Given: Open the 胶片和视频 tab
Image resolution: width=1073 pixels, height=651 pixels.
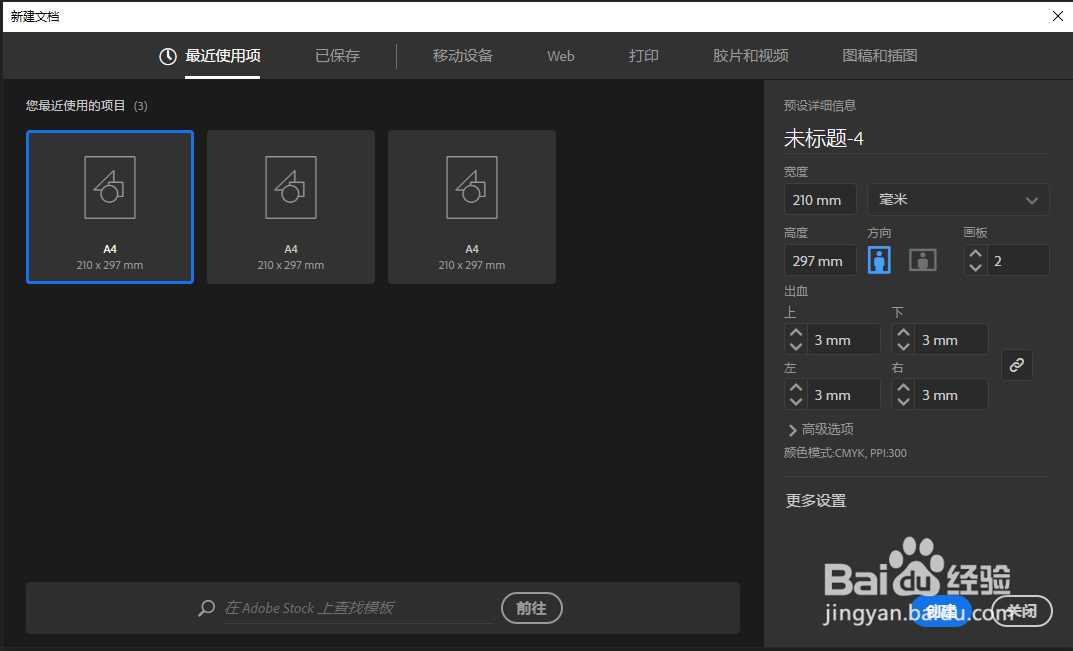Looking at the screenshot, I should click(750, 56).
